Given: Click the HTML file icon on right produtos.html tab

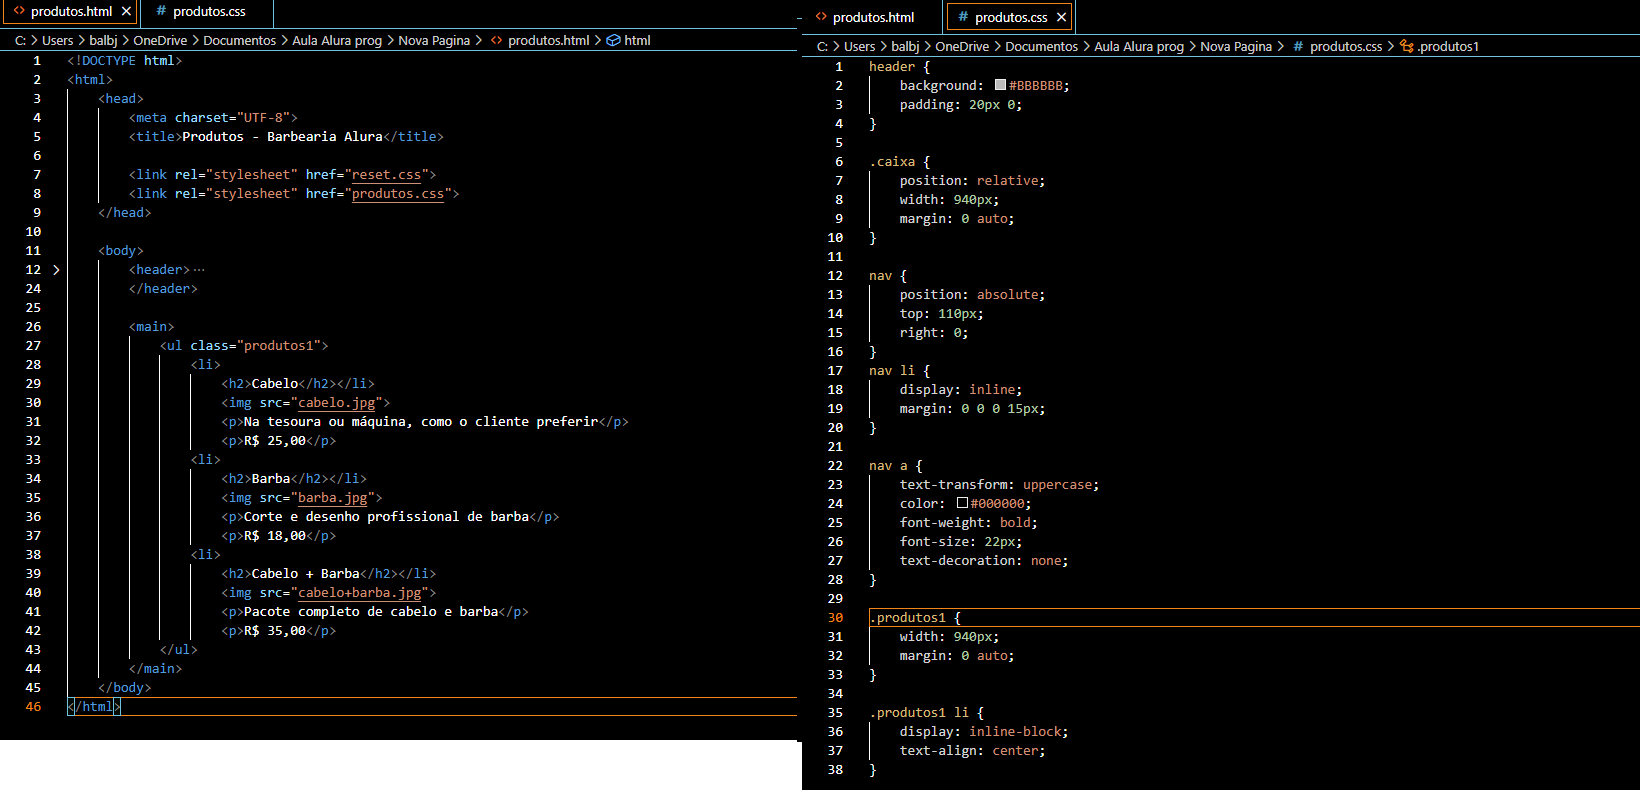Looking at the screenshot, I should [x=821, y=16].
